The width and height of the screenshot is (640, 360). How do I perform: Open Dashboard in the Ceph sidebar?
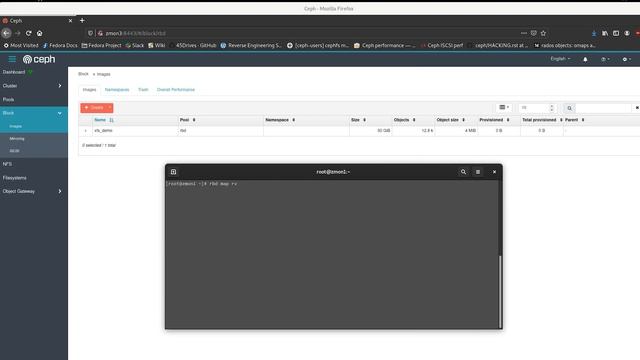coord(14,72)
